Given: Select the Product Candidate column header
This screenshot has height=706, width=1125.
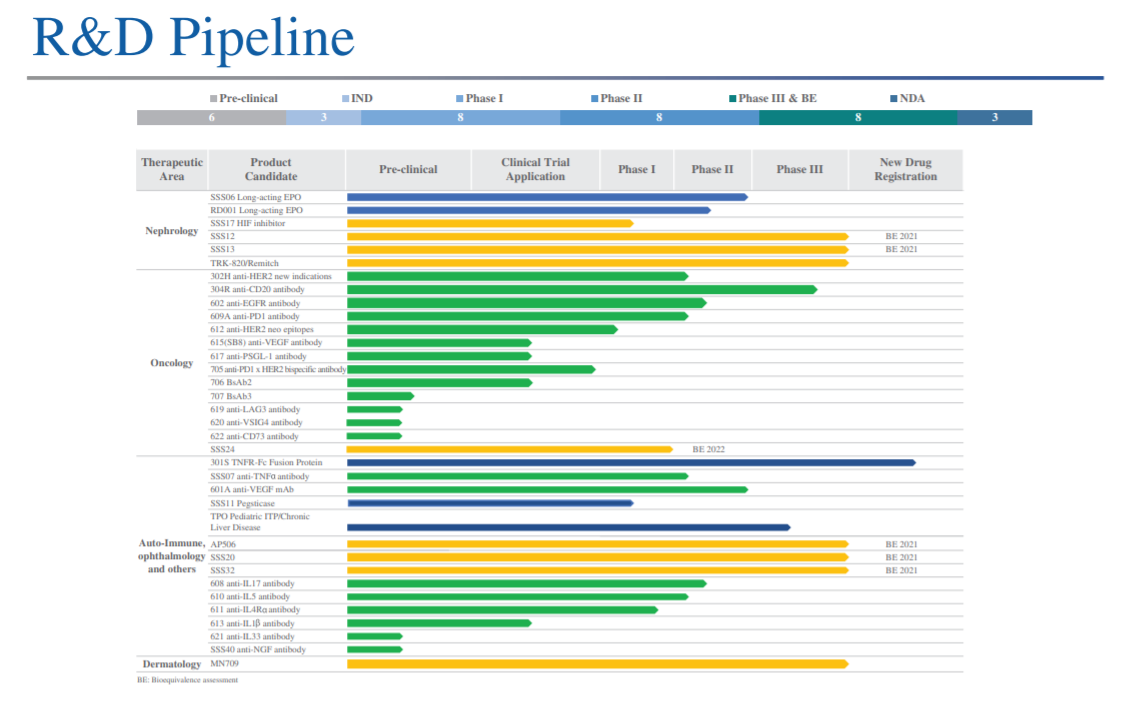Looking at the screenshot, I should click(271, 169).
